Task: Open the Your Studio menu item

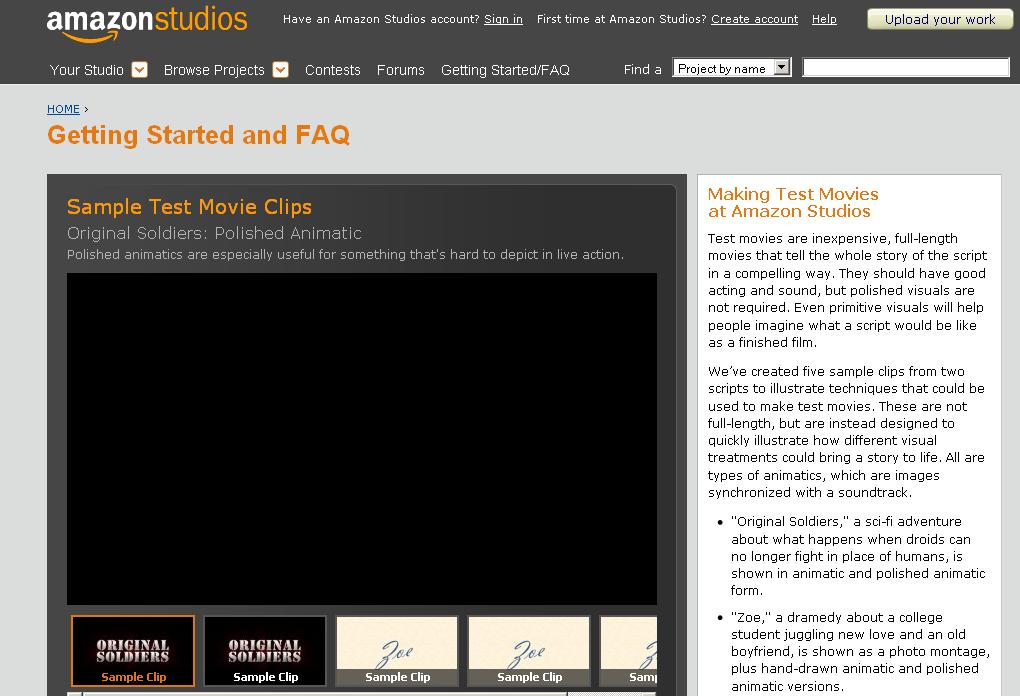Action: coord(87,70)
